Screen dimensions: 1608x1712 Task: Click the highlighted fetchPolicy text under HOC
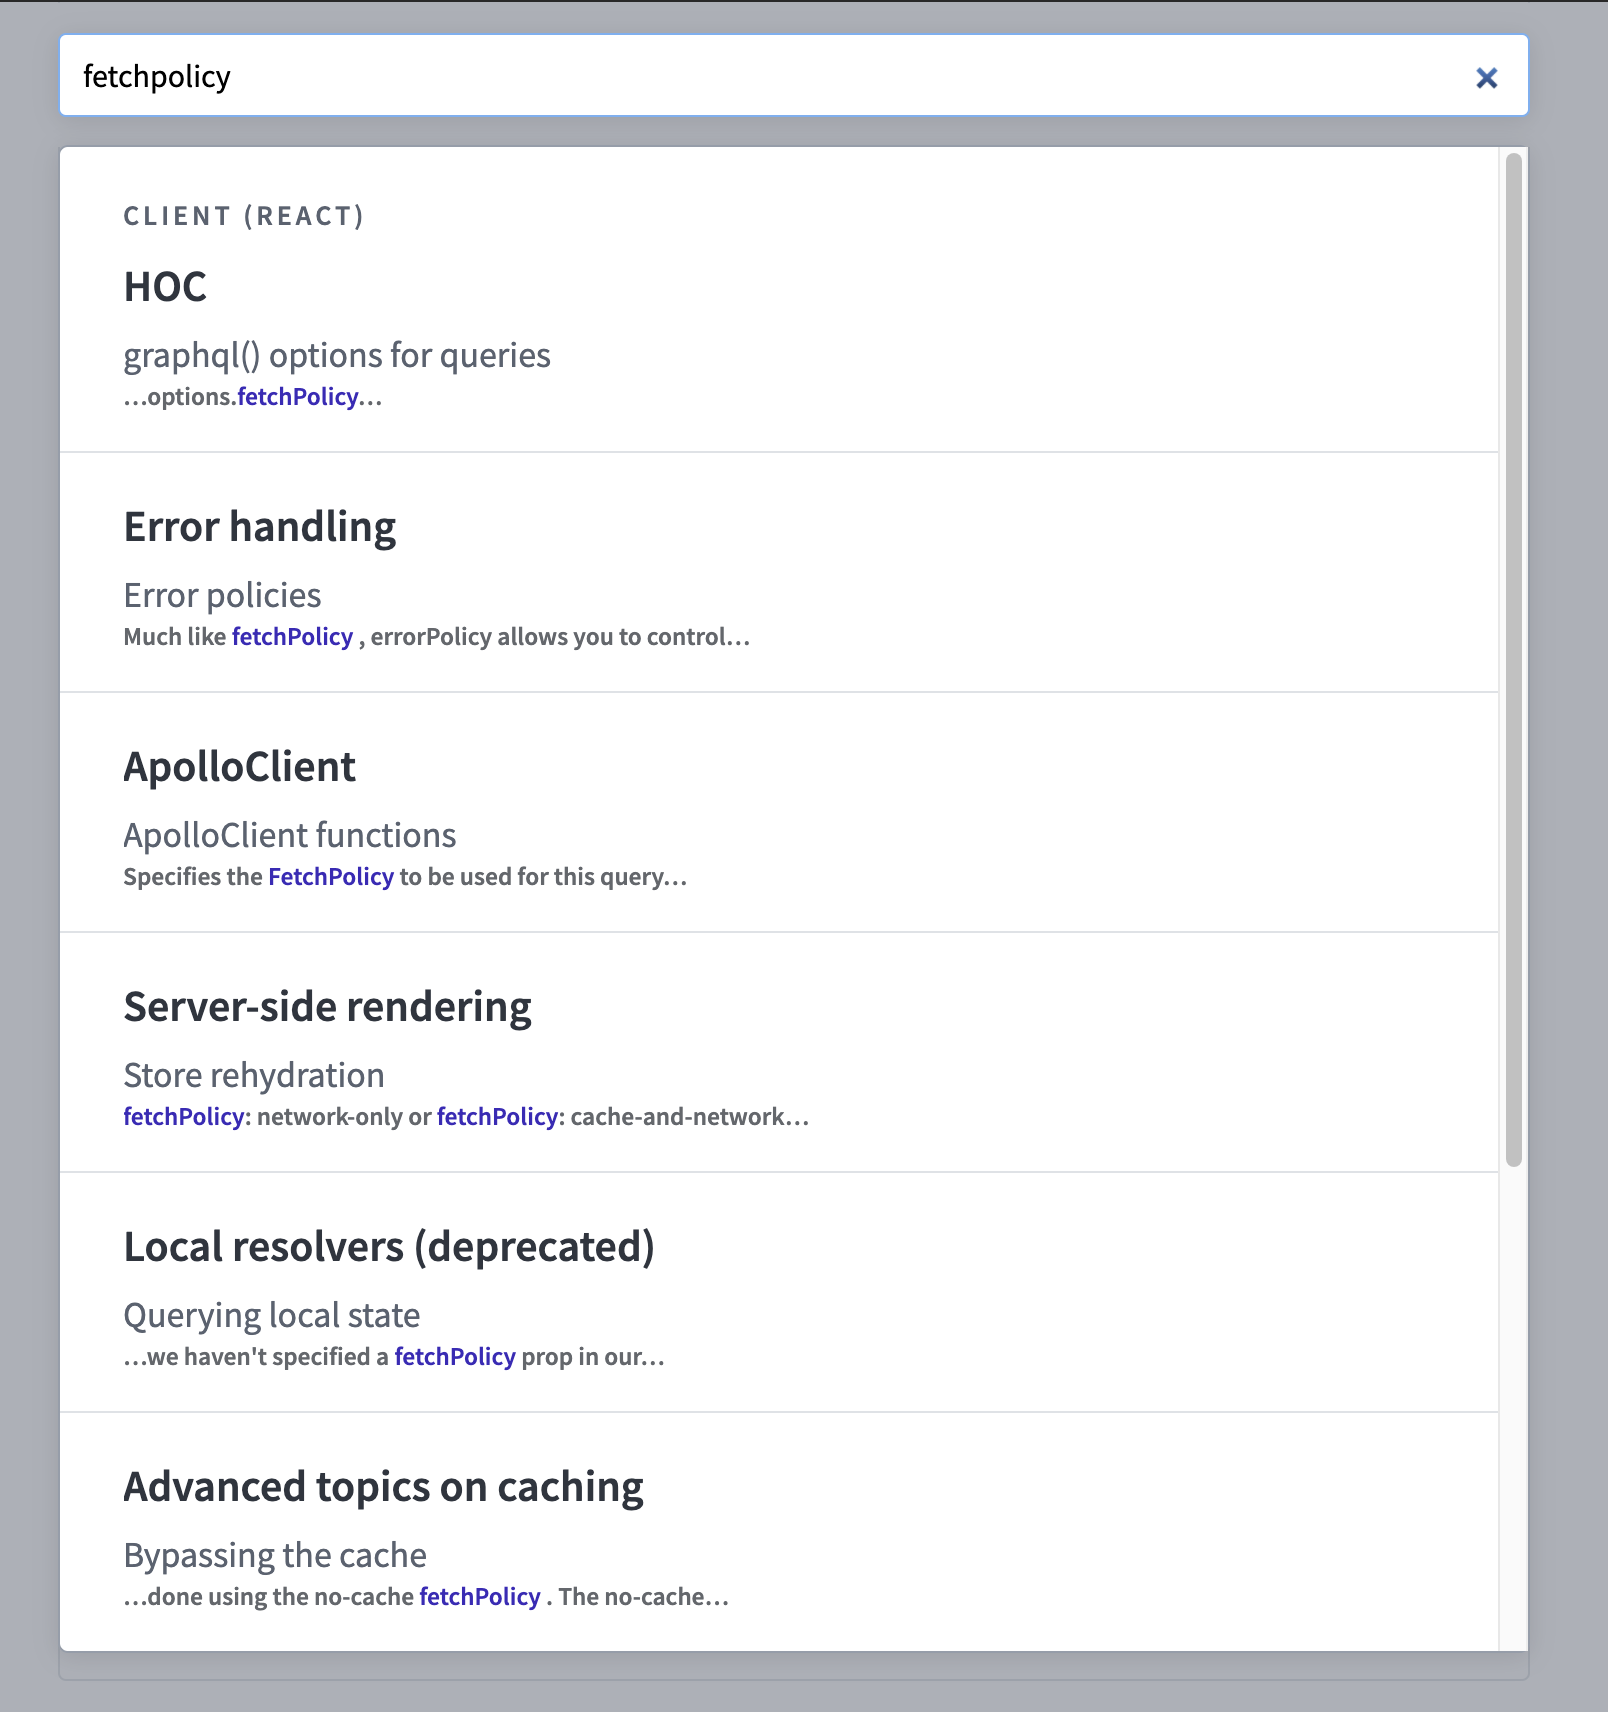297,397
